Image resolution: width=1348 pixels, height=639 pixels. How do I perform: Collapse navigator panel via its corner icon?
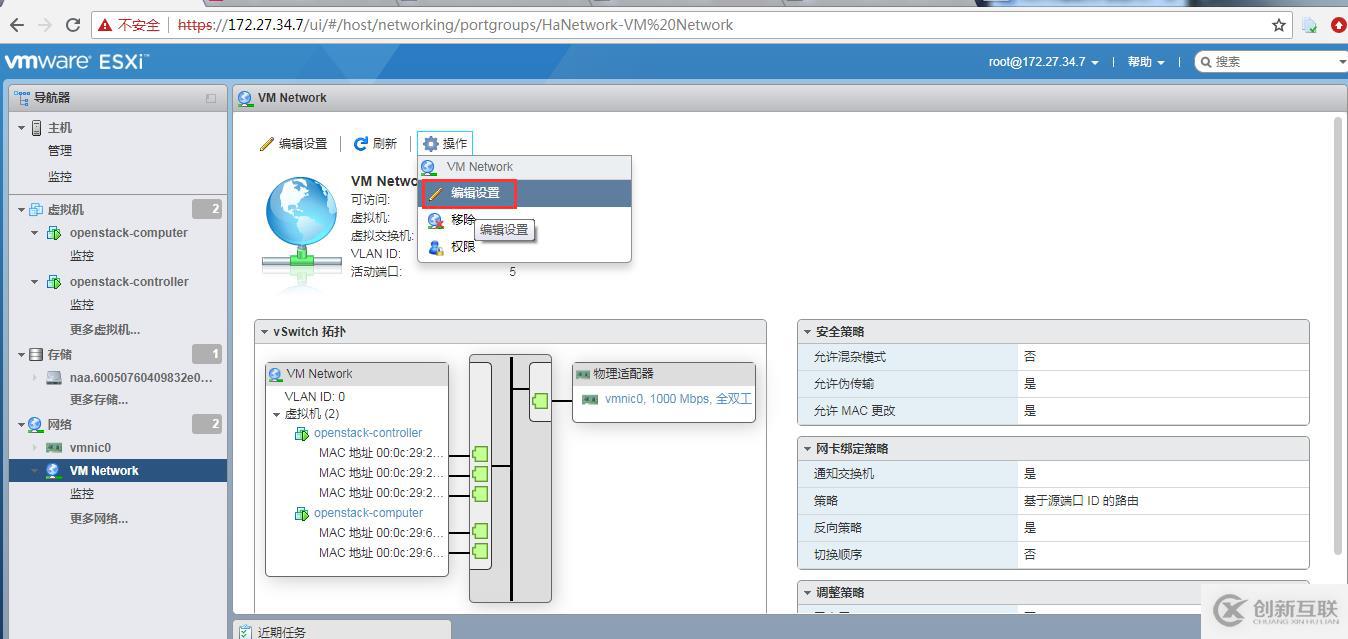point(211,98)
